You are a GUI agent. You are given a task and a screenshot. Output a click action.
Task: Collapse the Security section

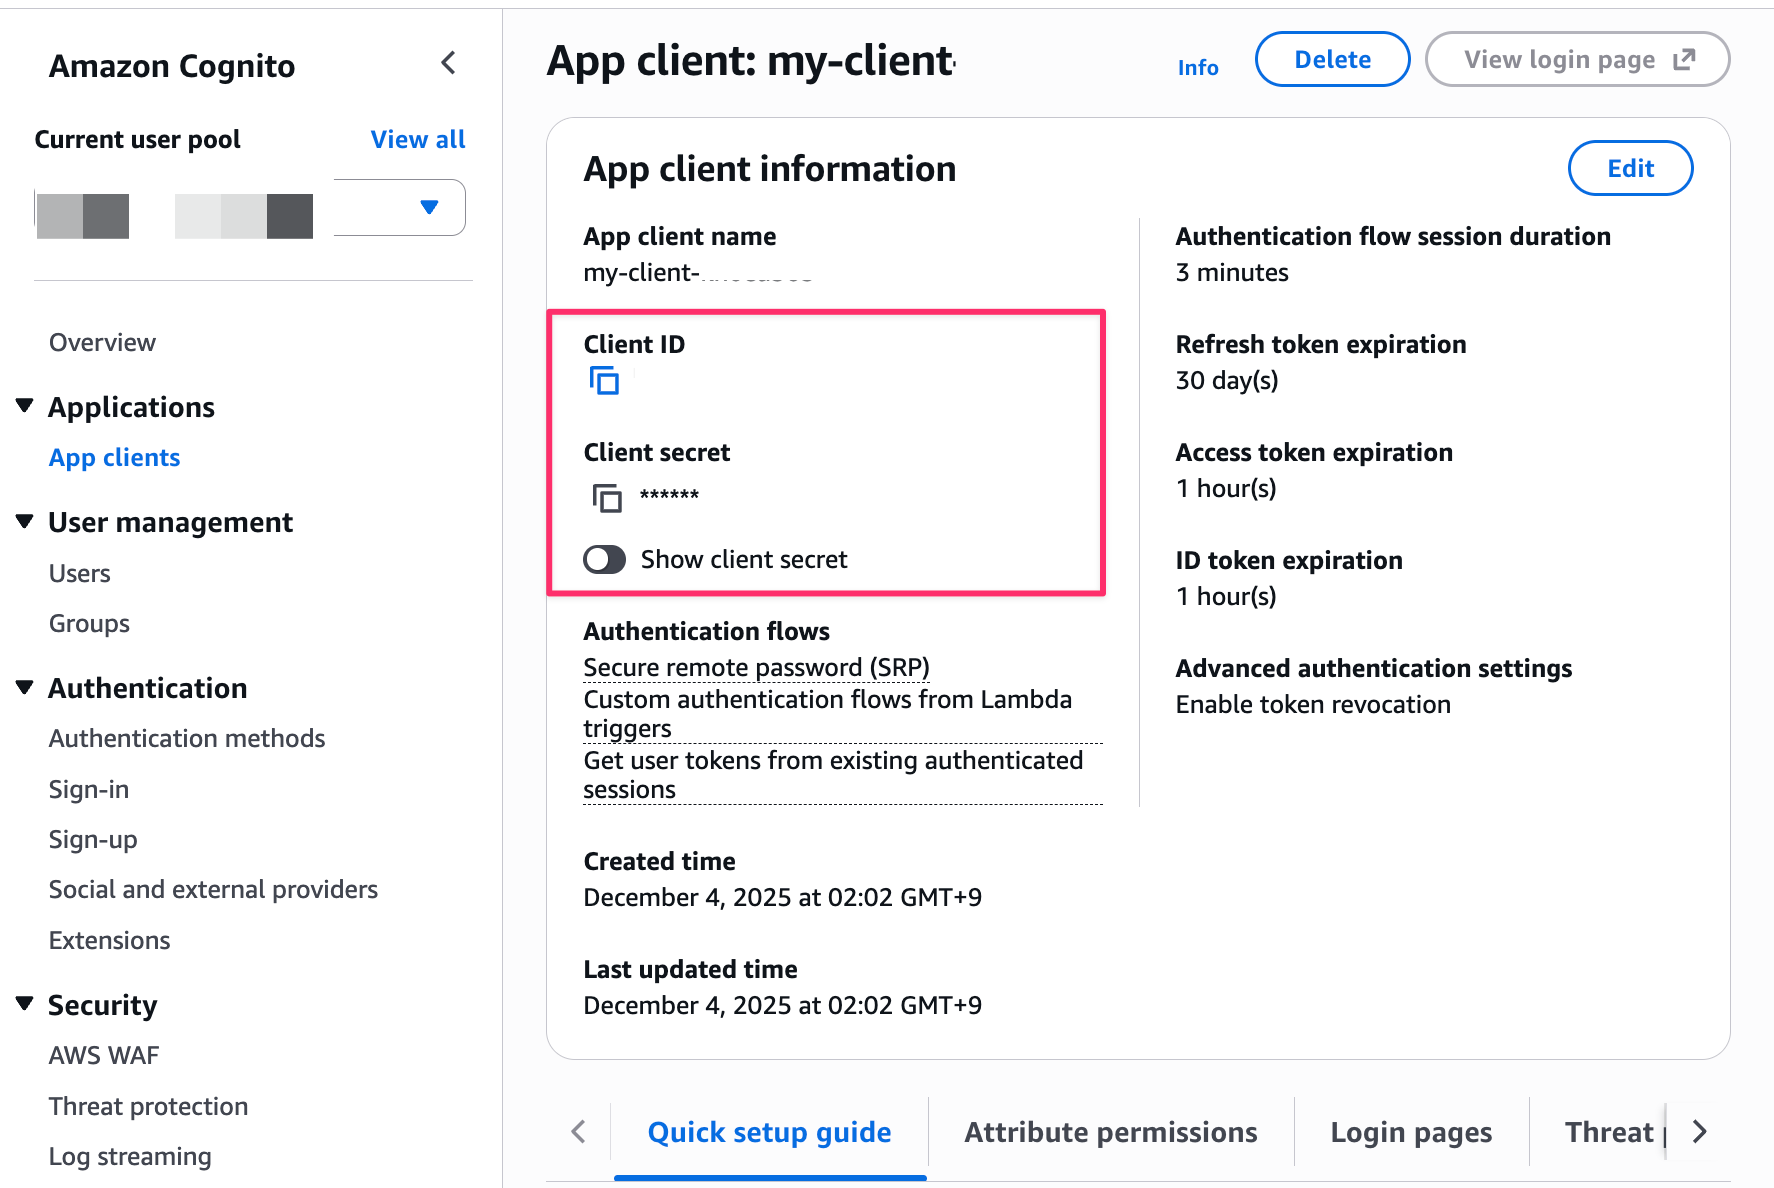pos(25,1003)
